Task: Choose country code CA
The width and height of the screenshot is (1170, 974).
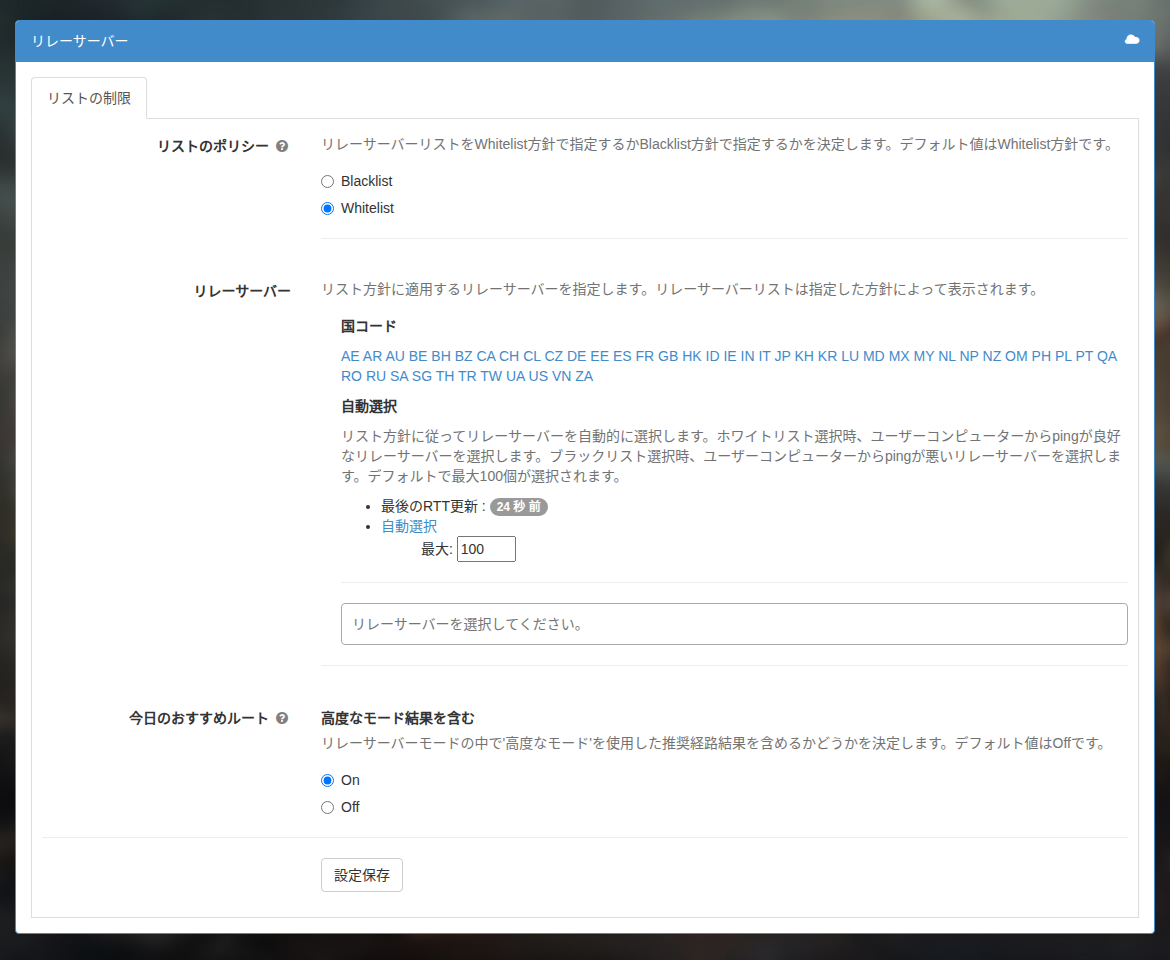Action: [x=486, y=356]
